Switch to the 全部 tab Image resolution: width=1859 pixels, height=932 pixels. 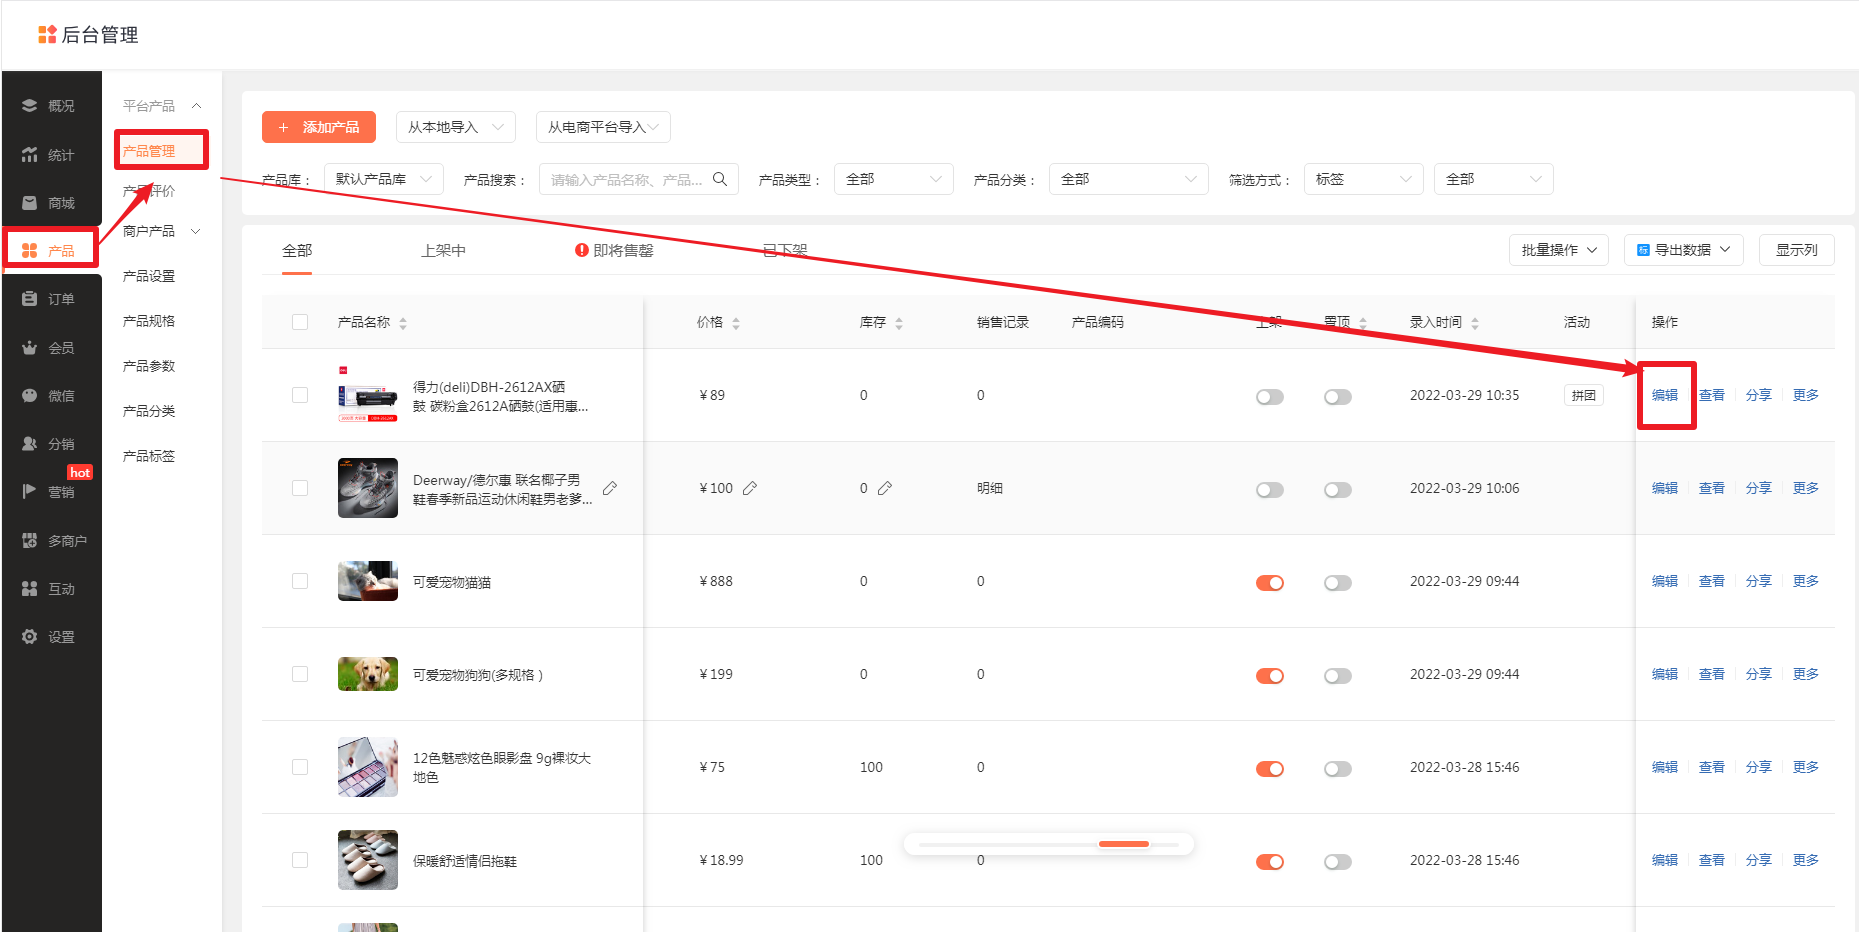297,250
